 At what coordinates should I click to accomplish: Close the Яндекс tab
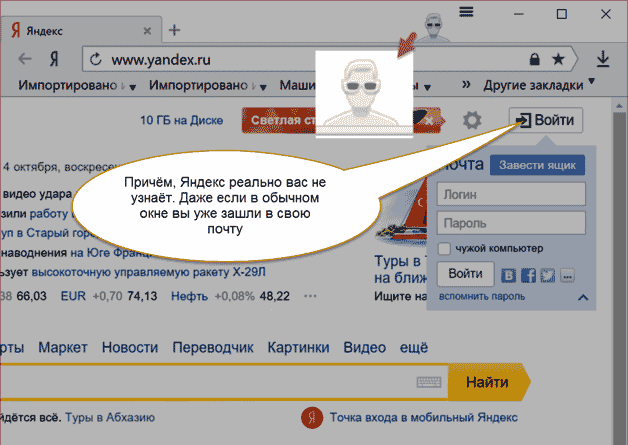147,31
